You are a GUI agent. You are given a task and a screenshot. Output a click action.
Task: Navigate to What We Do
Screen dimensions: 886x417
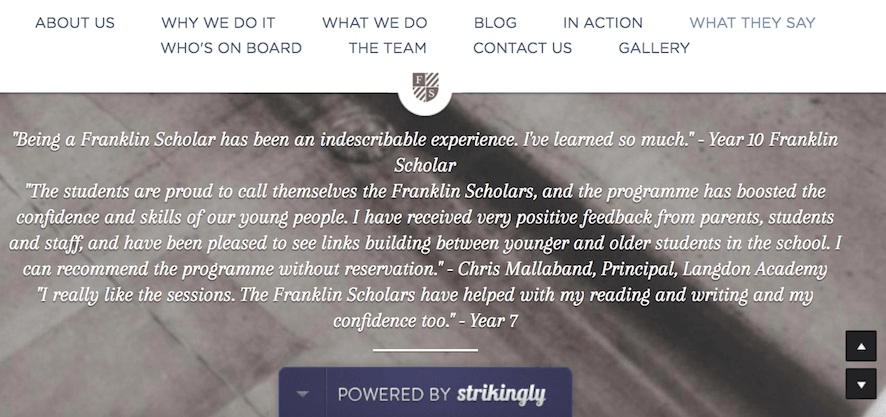[374, 22]
